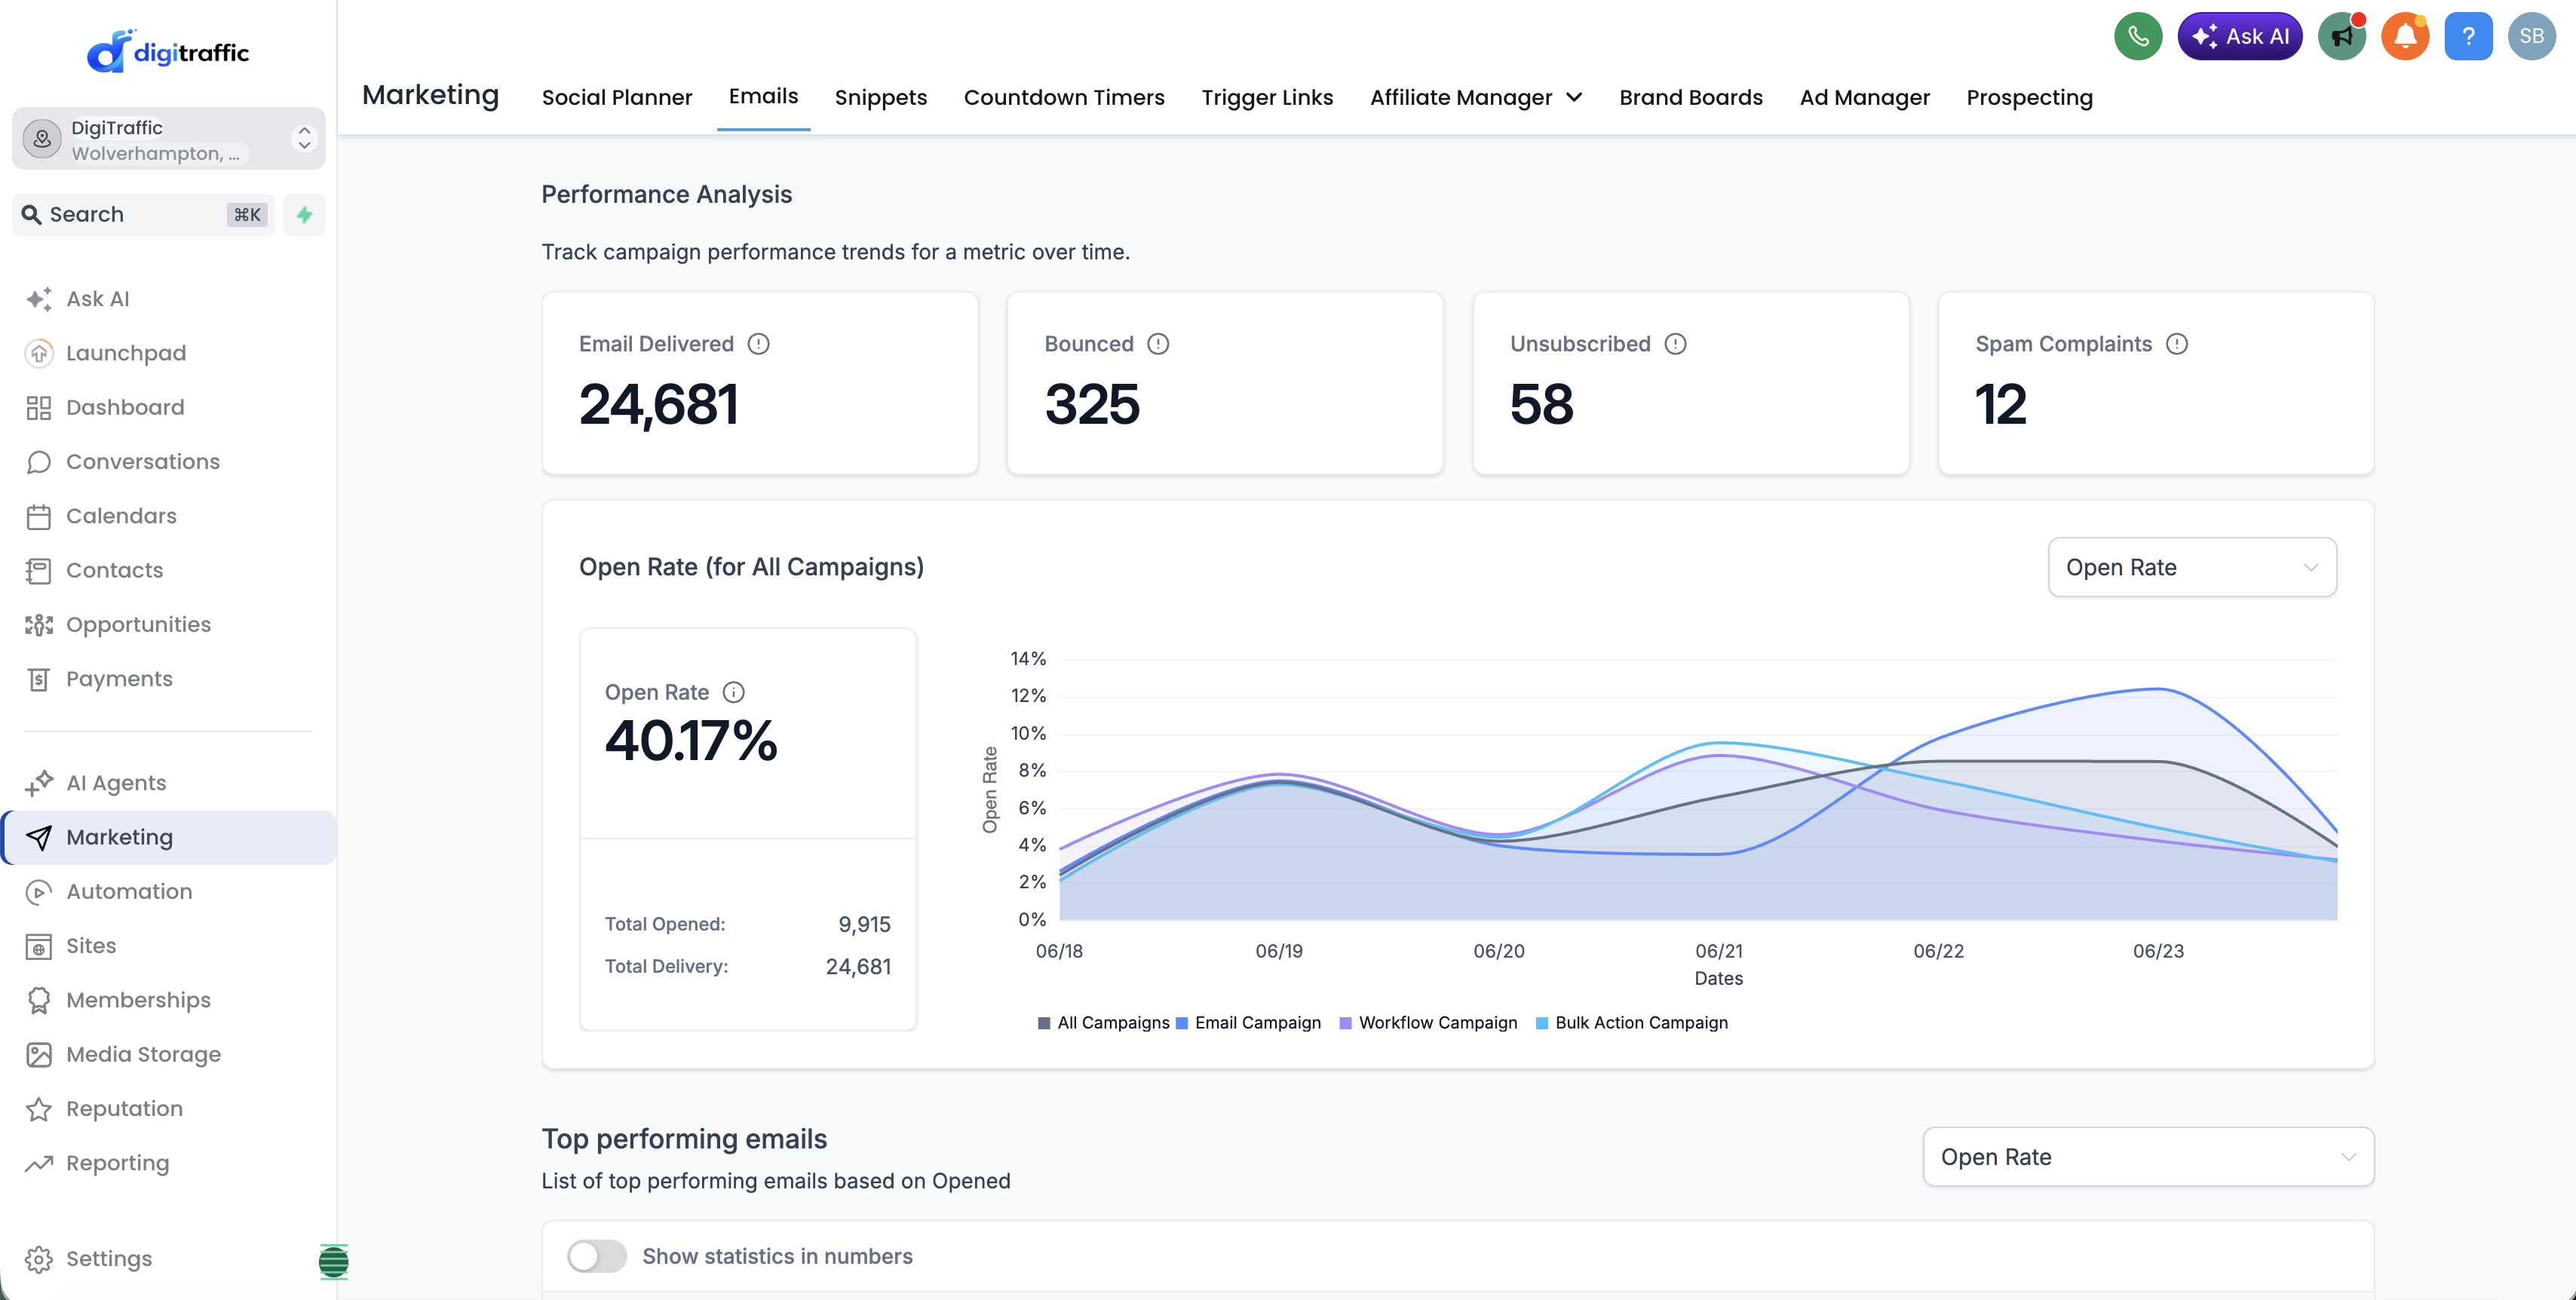
Task: Switch to the Snippets tab
Action: click(881, 97)
